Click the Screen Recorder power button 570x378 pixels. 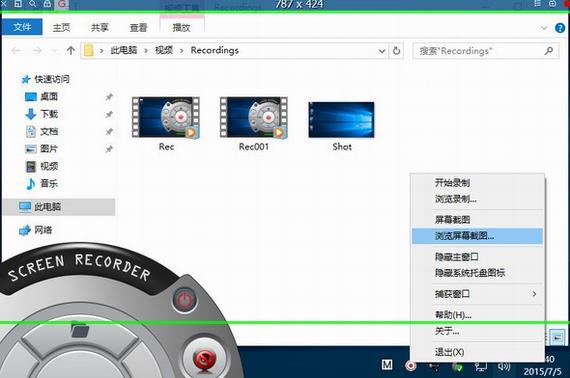coord(185,300)
